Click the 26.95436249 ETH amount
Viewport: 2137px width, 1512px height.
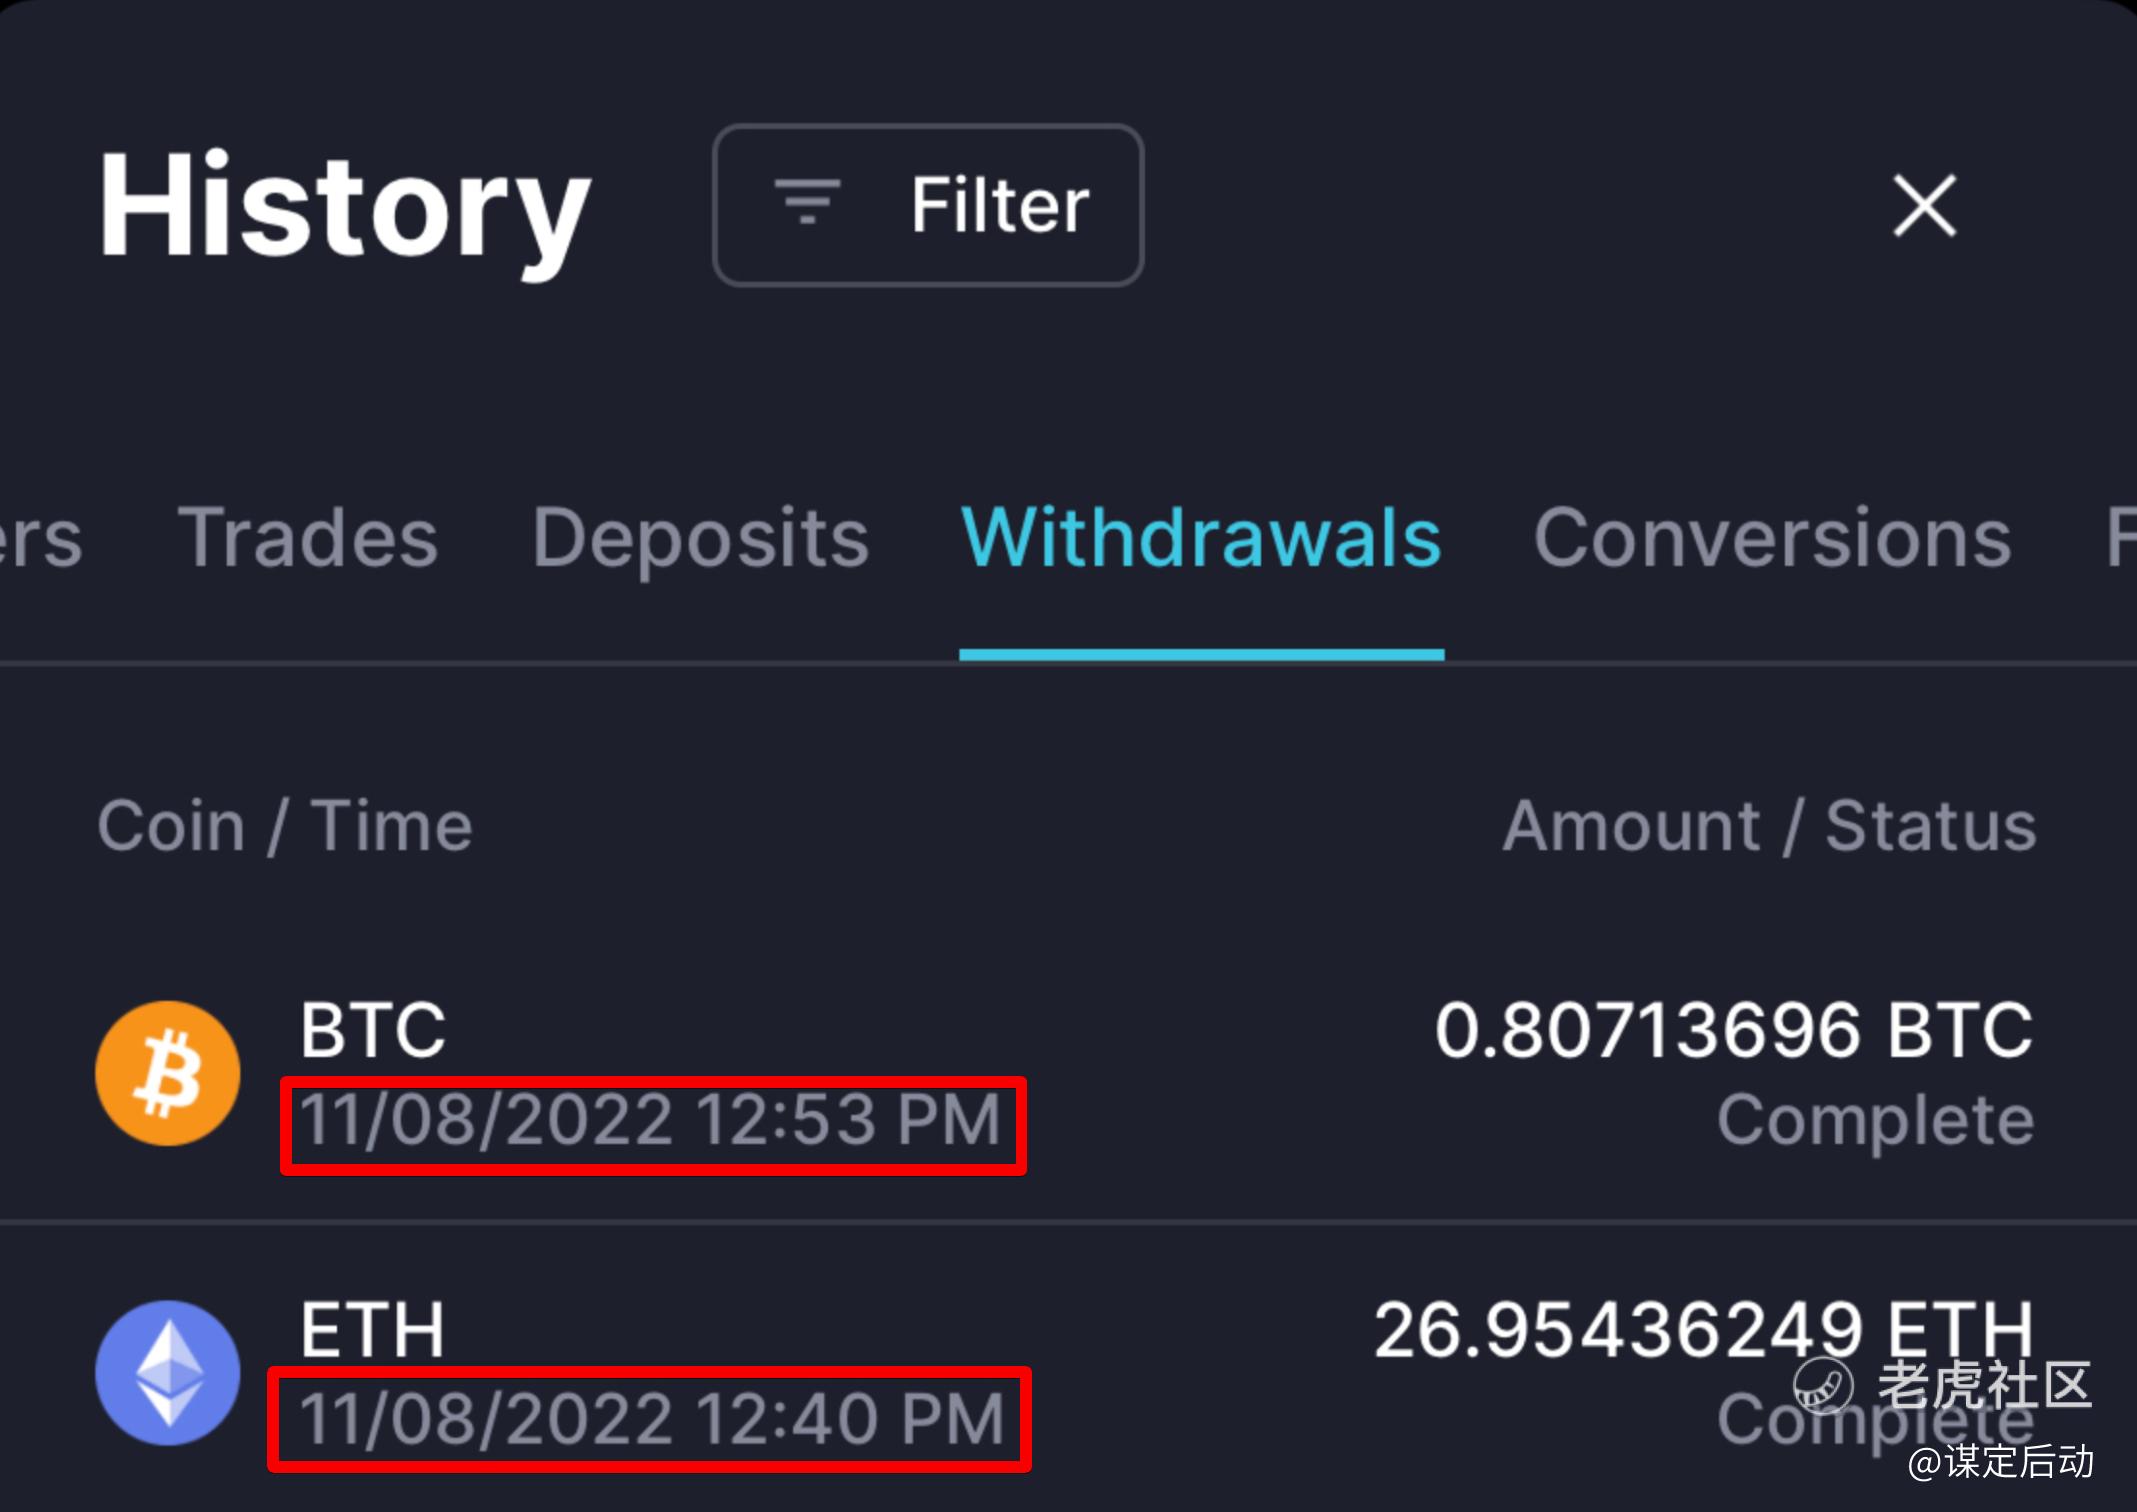[x=1703, y=1329]
